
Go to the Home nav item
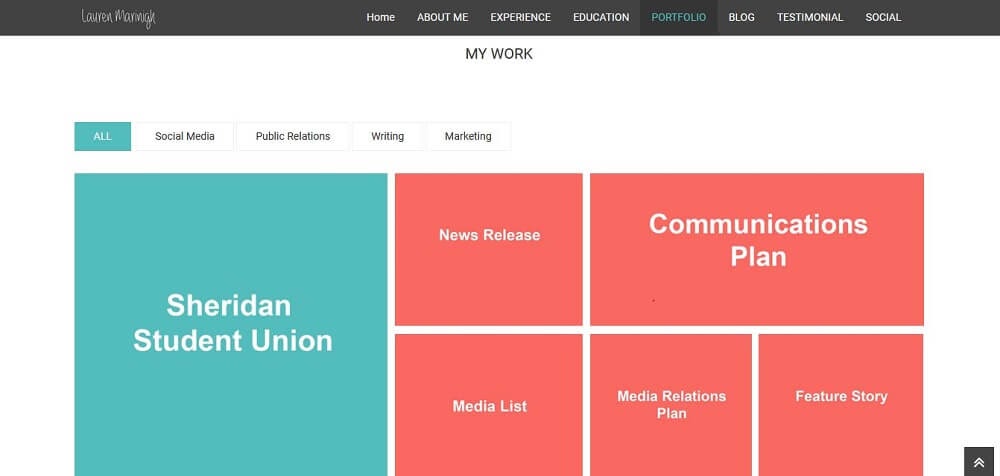tap(380, 17)
